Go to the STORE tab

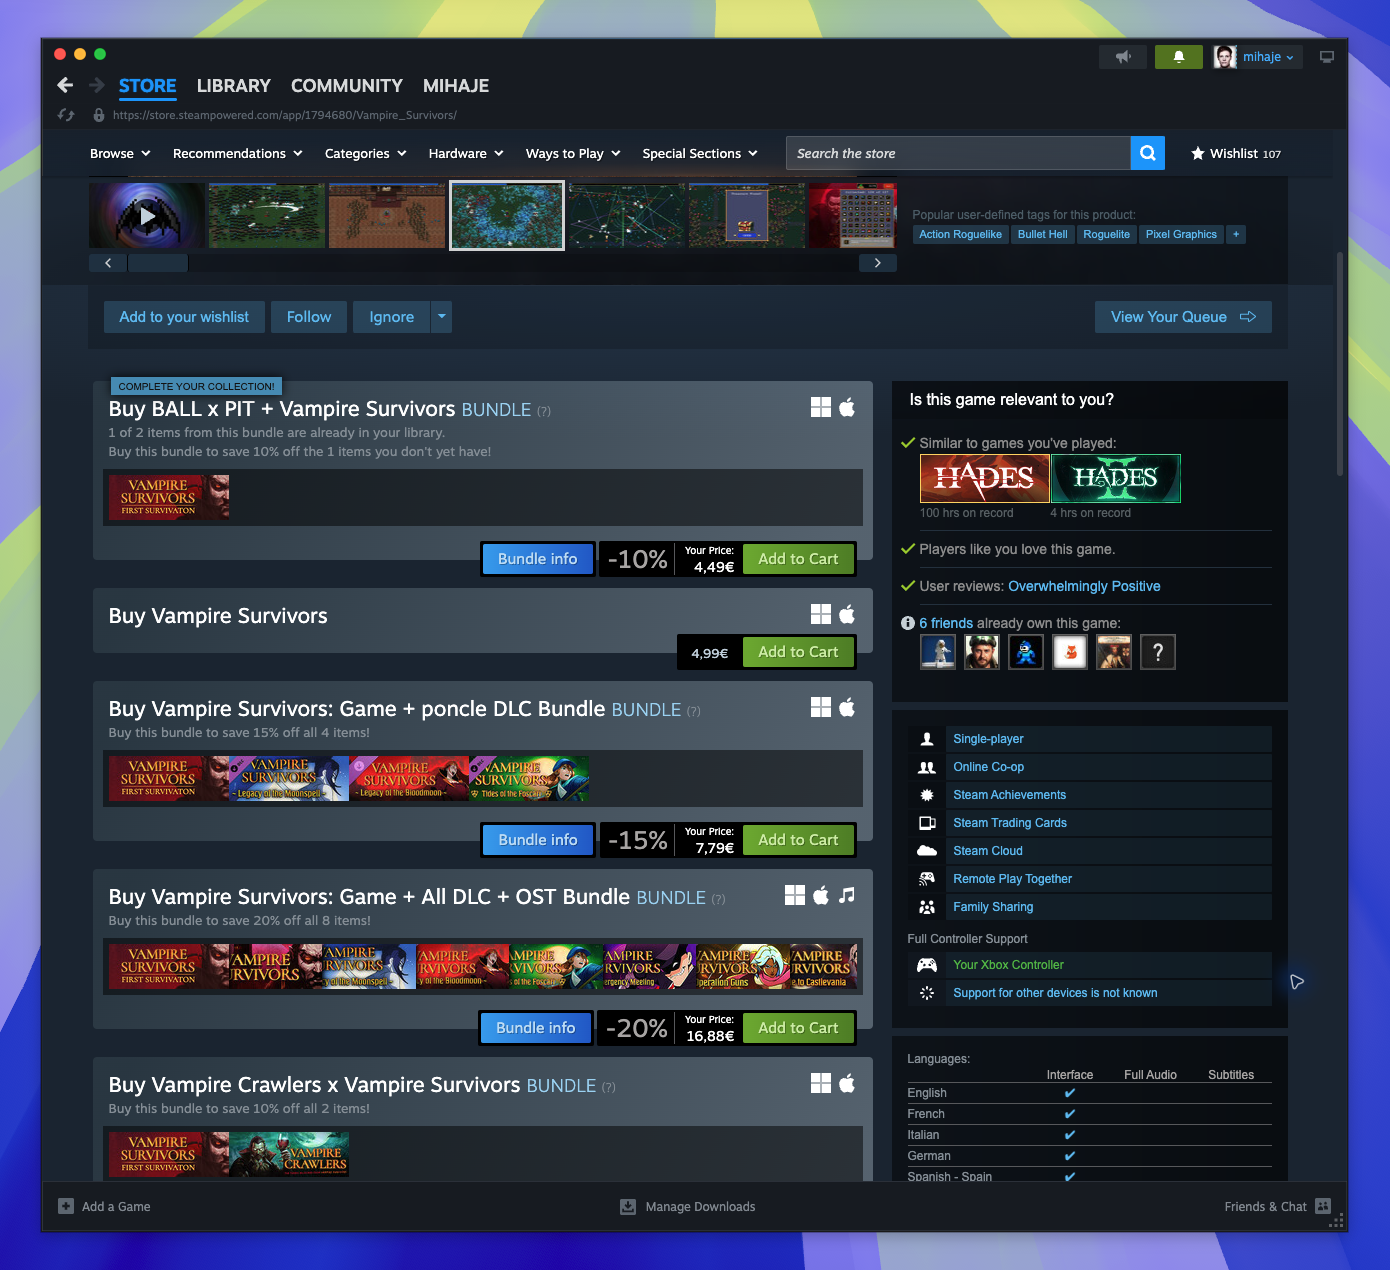coord(148,86)
